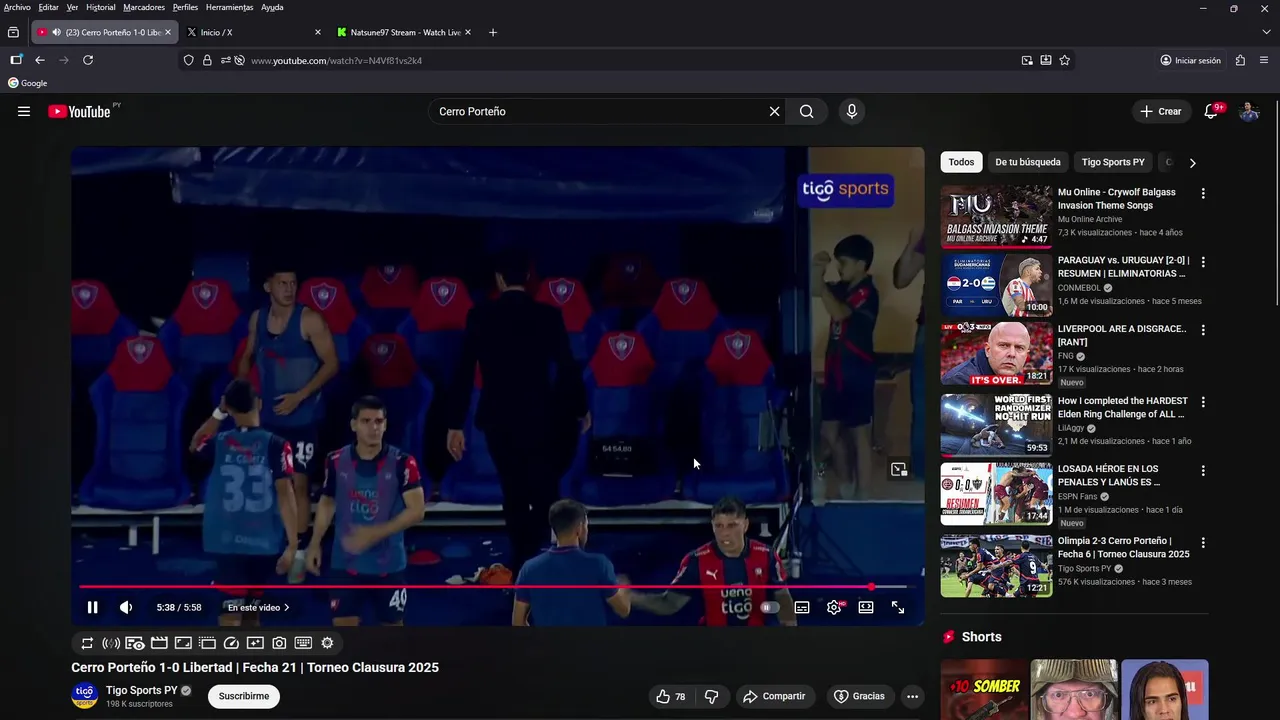Select the 'De tu búsqueda' filter chip
The image size is (1280, 720).
point(1028,162)
